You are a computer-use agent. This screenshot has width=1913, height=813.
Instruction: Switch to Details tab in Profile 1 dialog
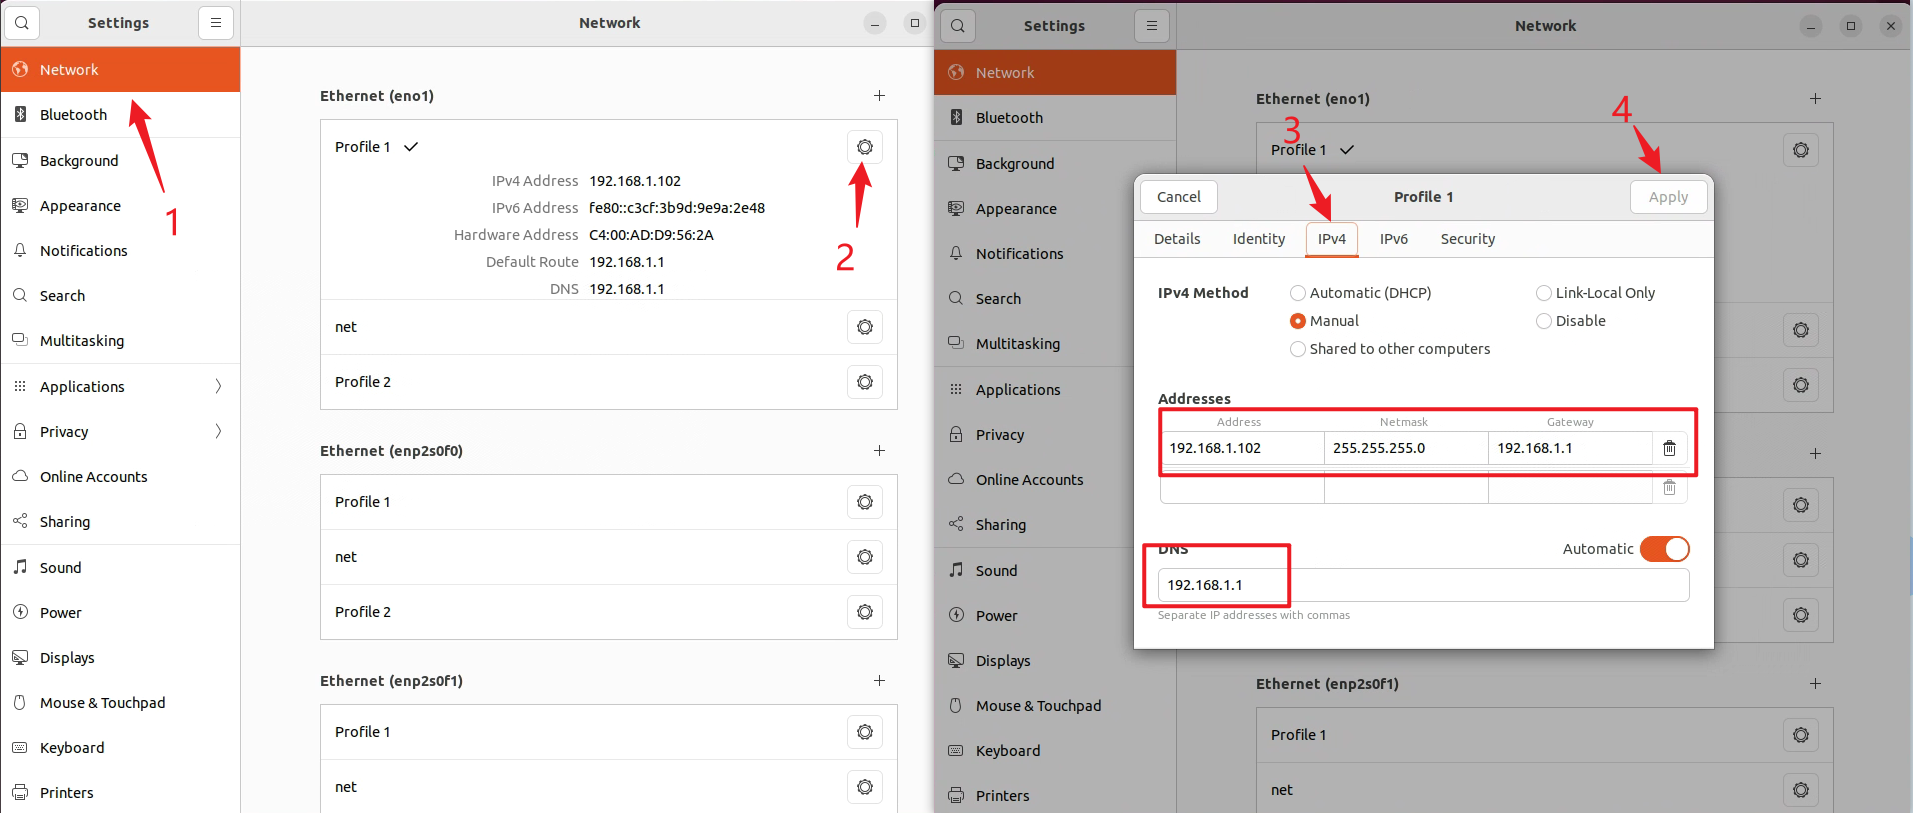click(1177, 239)
